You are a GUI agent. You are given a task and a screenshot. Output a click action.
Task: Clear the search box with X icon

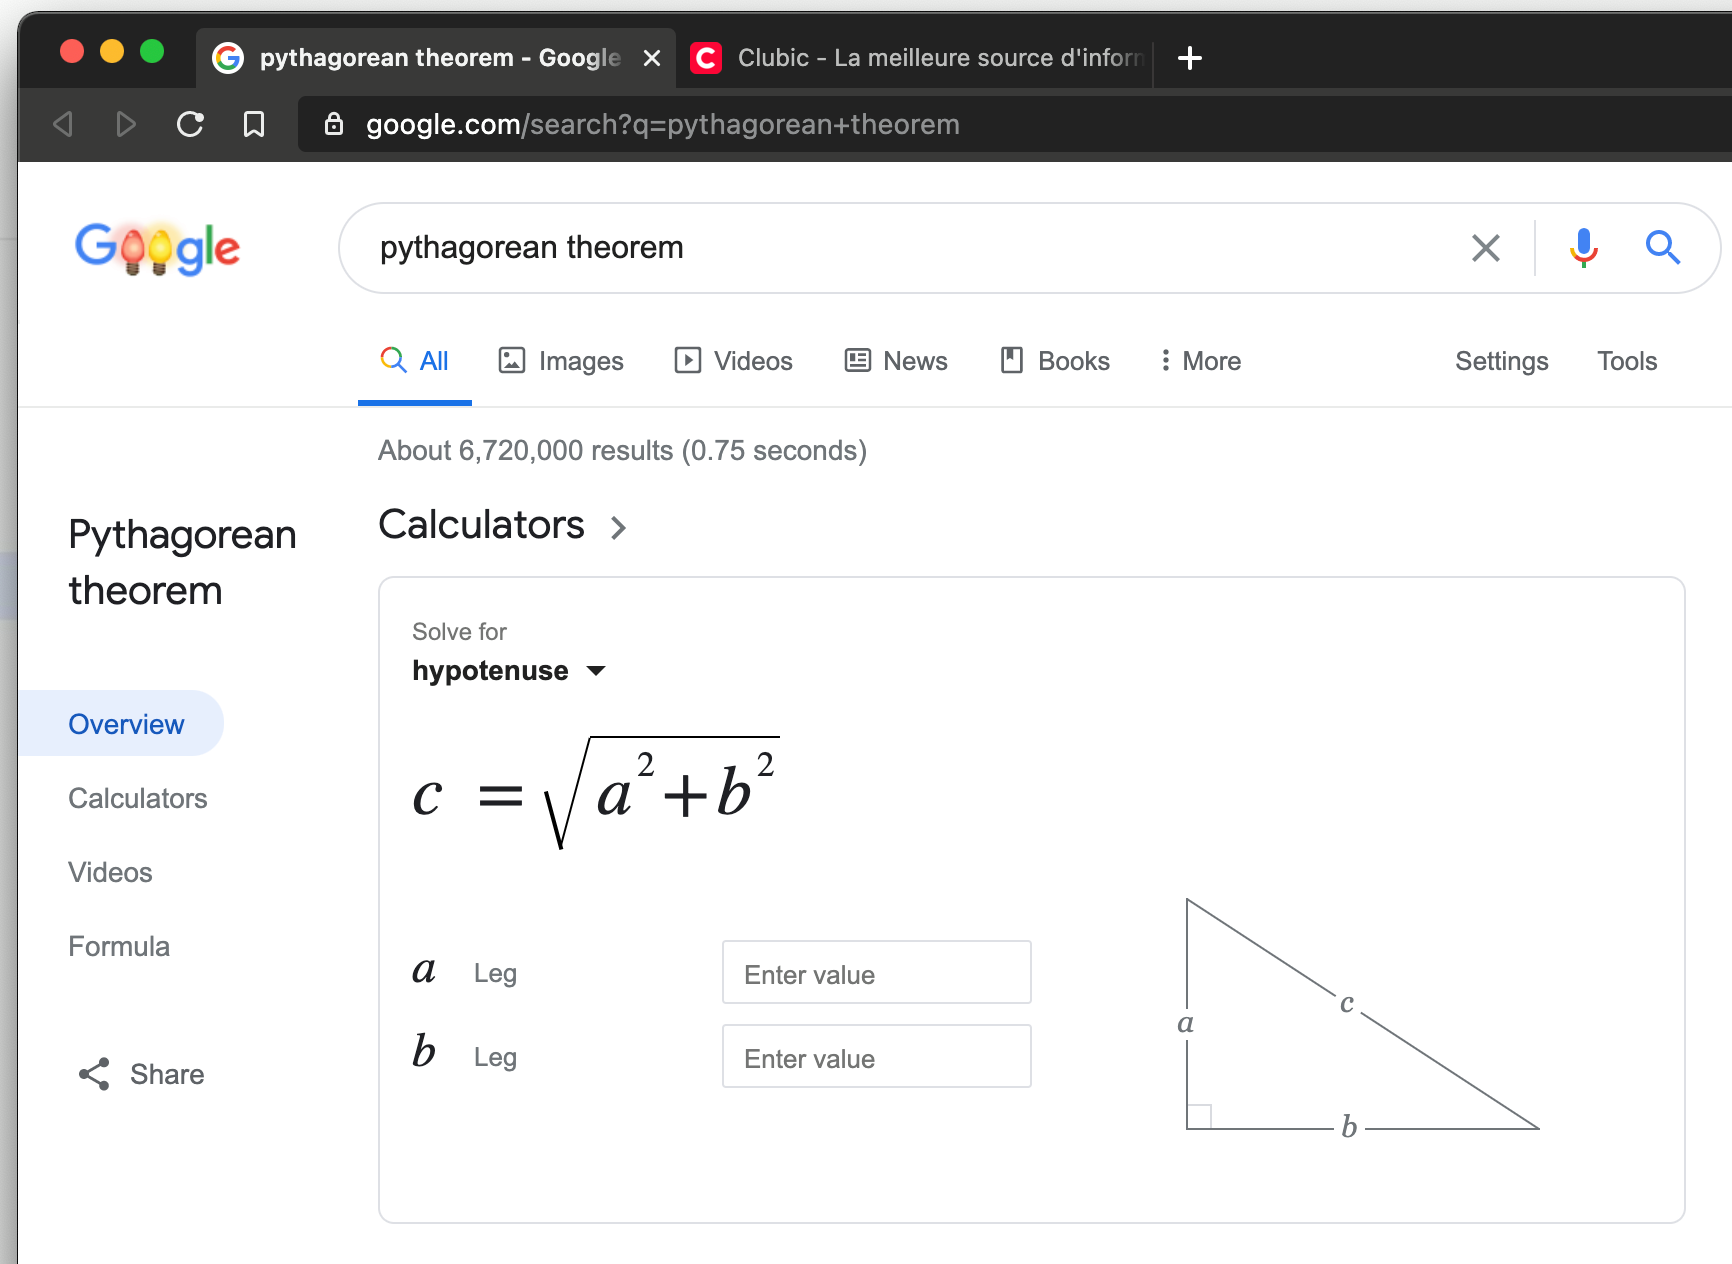point(1485,247)
